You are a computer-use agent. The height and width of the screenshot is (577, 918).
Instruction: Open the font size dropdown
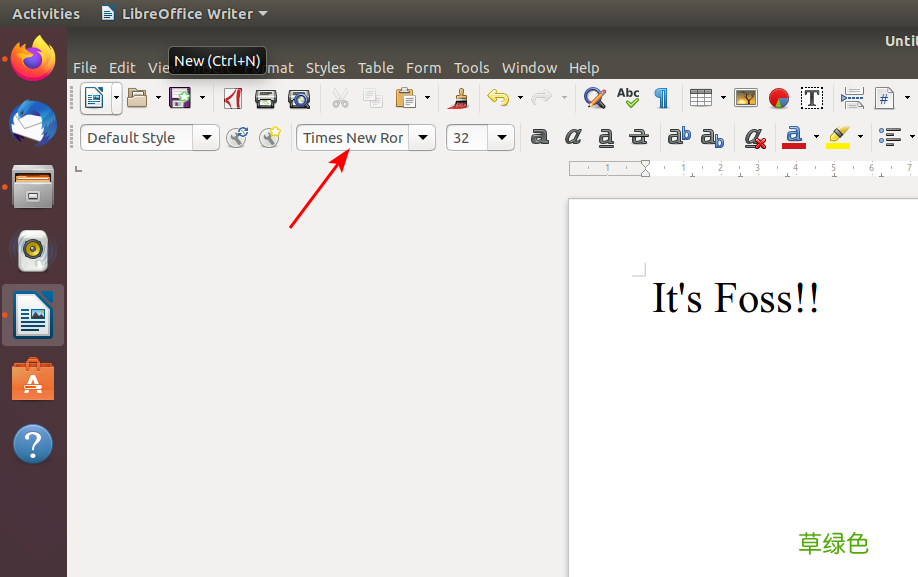[x=502, y=138]
